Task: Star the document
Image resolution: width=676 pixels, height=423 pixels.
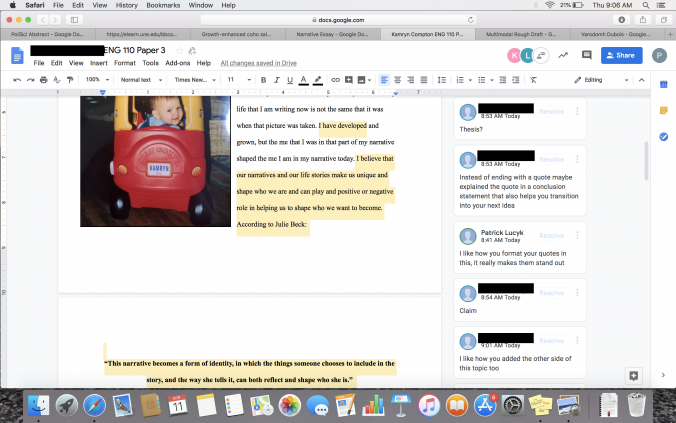Action: pos(179,50)
